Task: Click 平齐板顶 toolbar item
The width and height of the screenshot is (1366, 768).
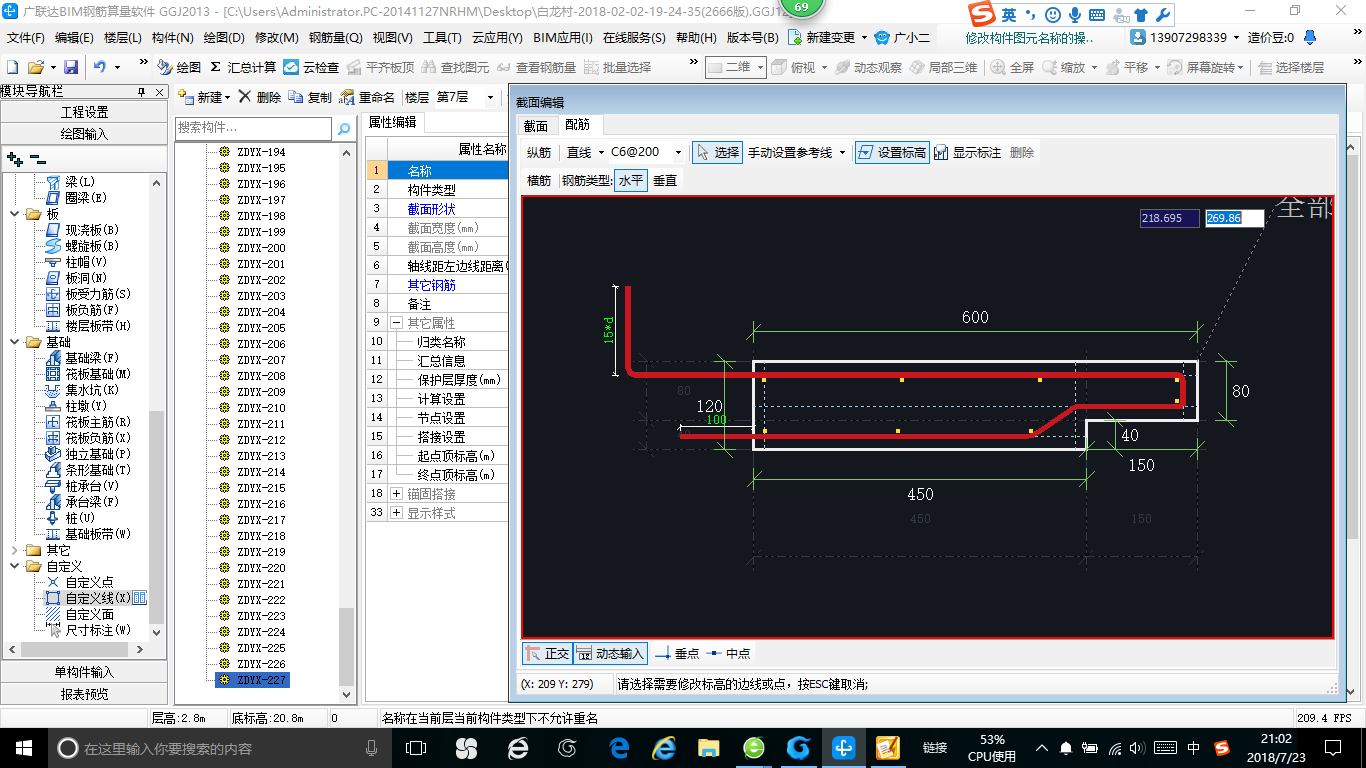Action: coord(380,67)
